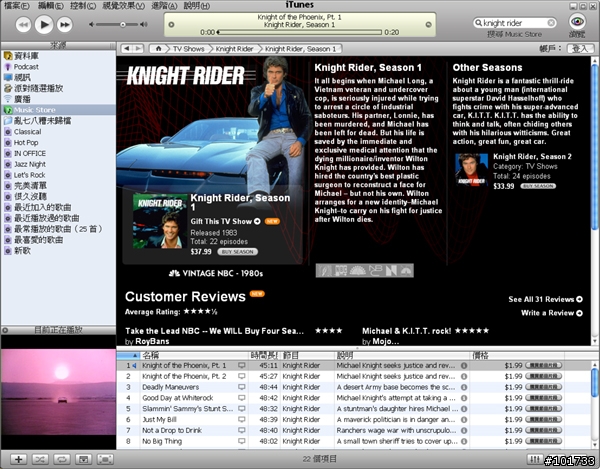
Task: Skip to previous track button
Action: 23,25
